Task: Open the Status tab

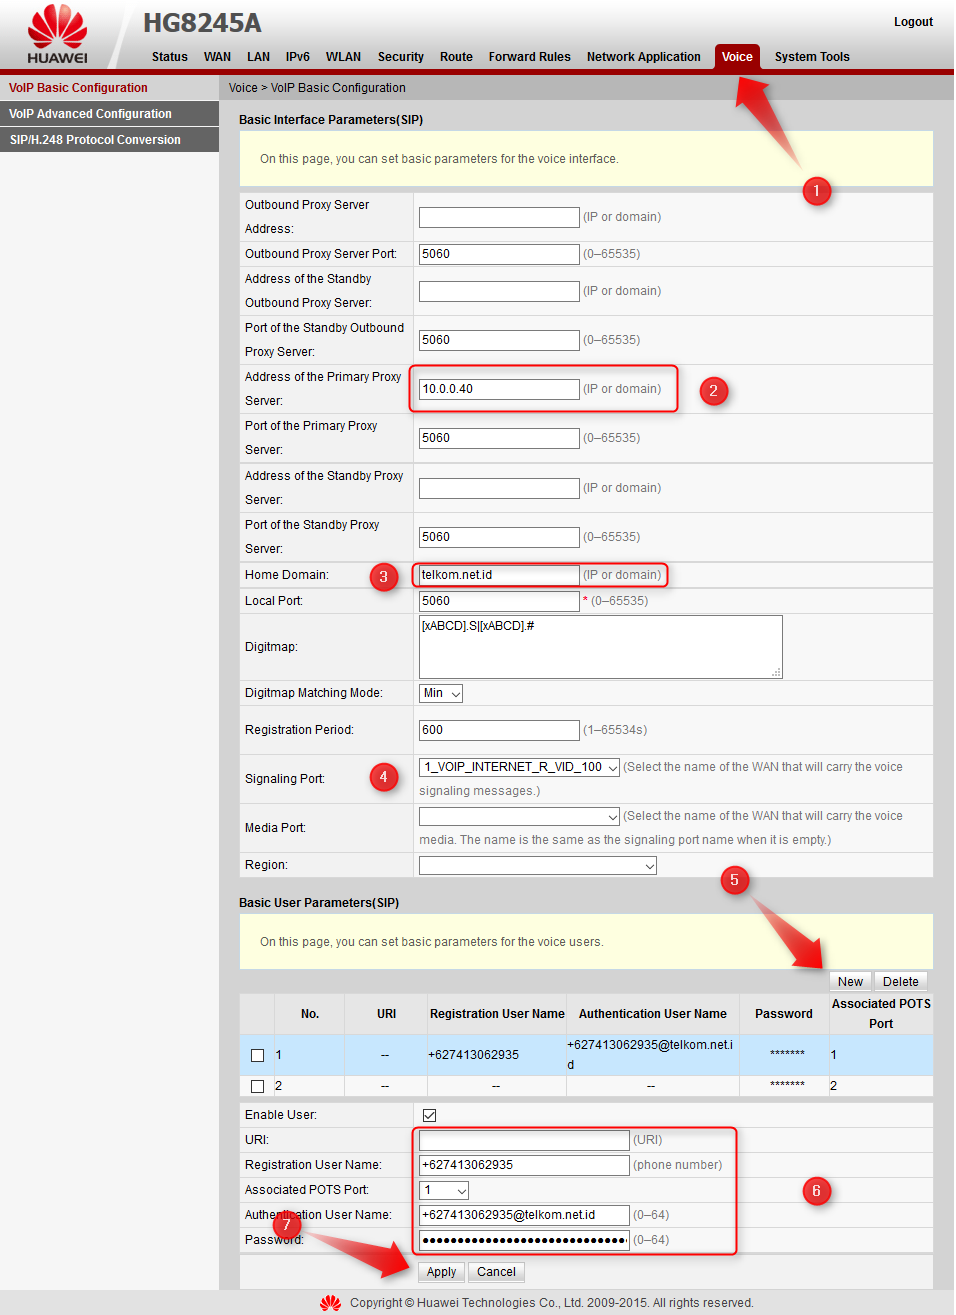Action: (x=170, y=57)
